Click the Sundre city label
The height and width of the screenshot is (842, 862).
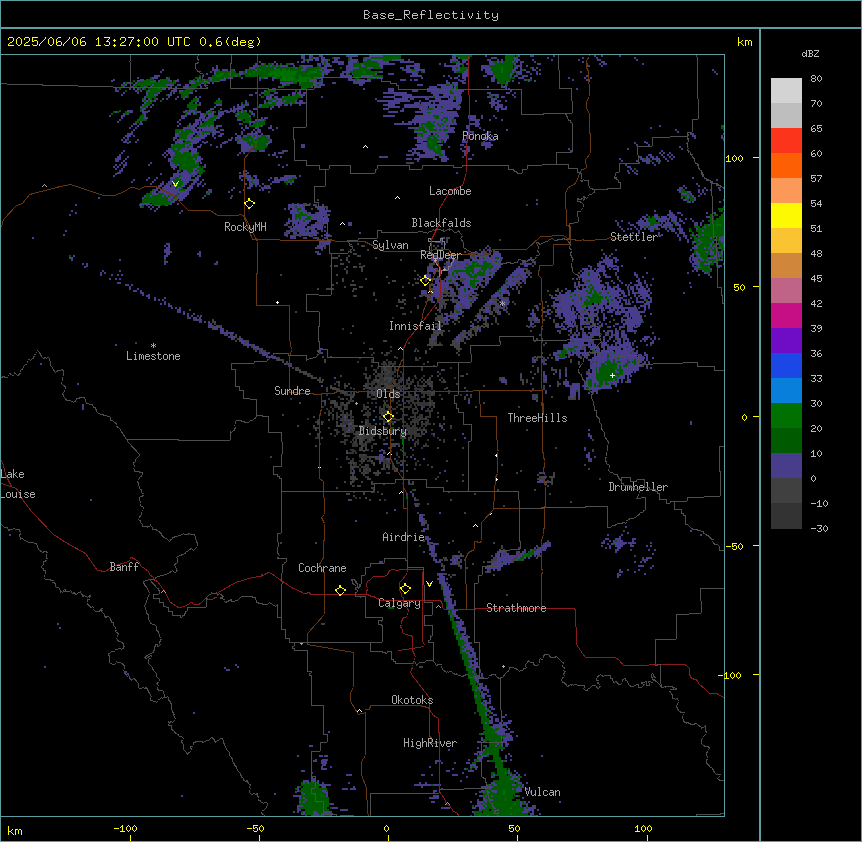(x=292, y=391)
